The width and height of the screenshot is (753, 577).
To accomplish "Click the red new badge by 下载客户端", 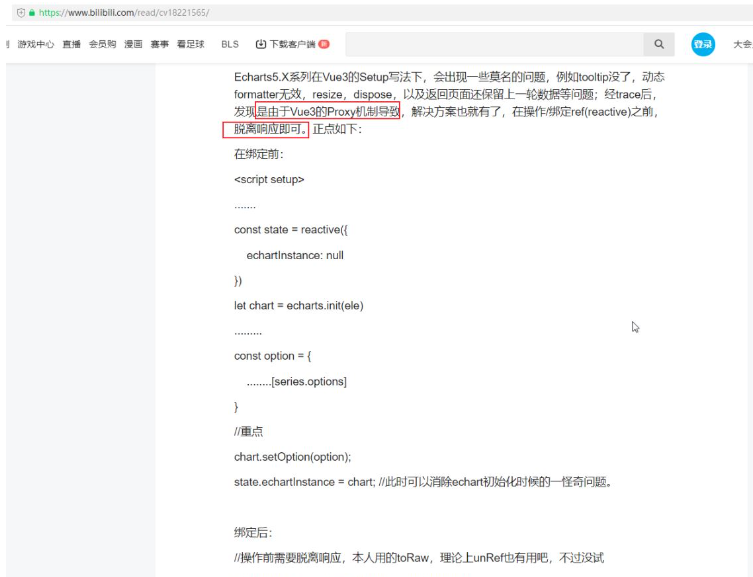I will coord(324,44).
